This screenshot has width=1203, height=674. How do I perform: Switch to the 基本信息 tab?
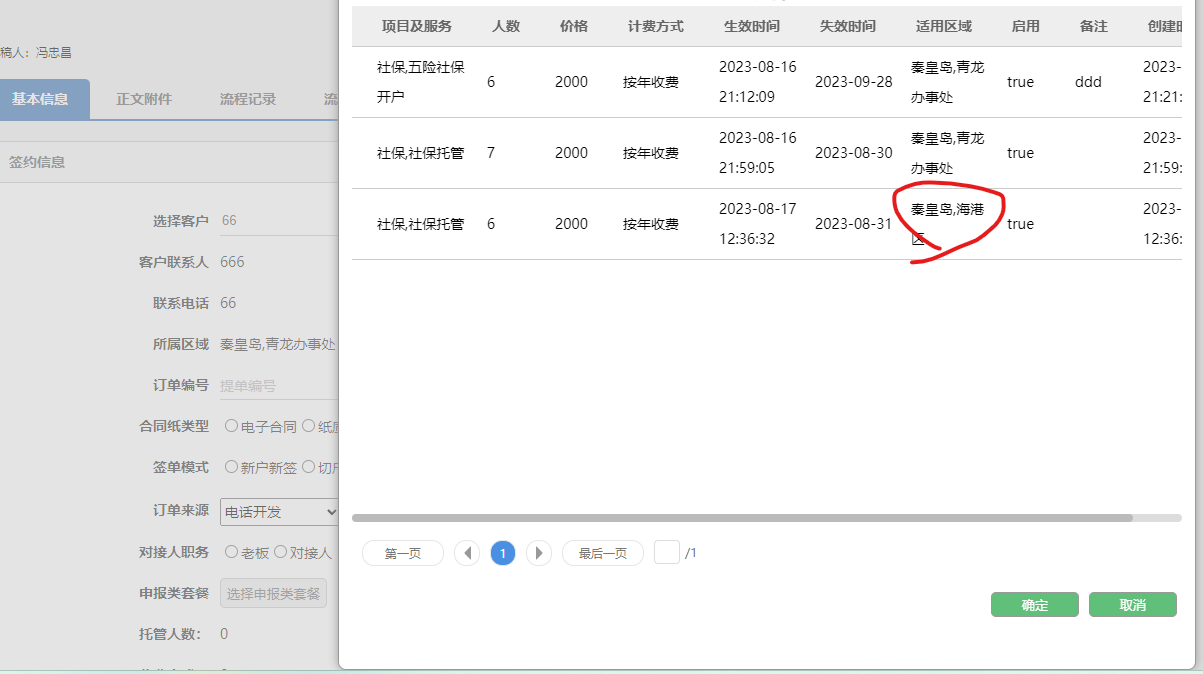click(41, 99)
